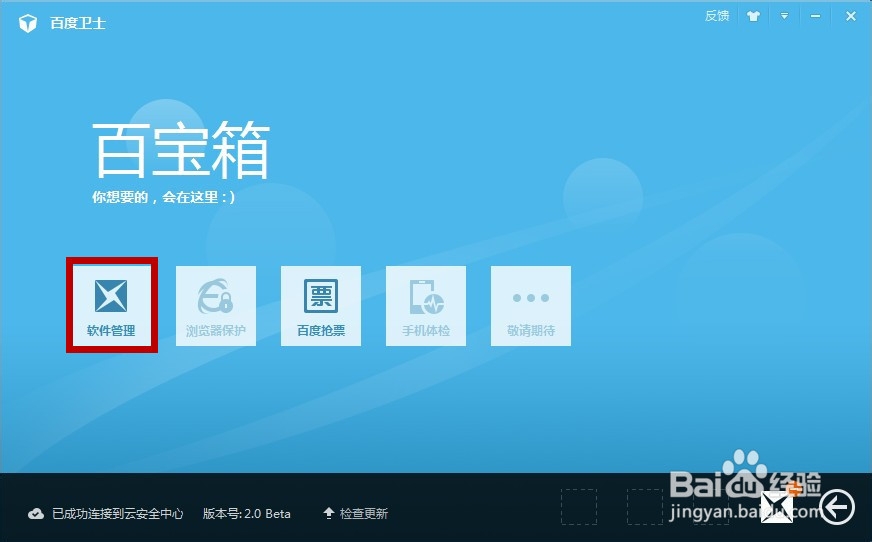
Task: Close the 百度卫士 window
Action: click(x=851, y=16)
